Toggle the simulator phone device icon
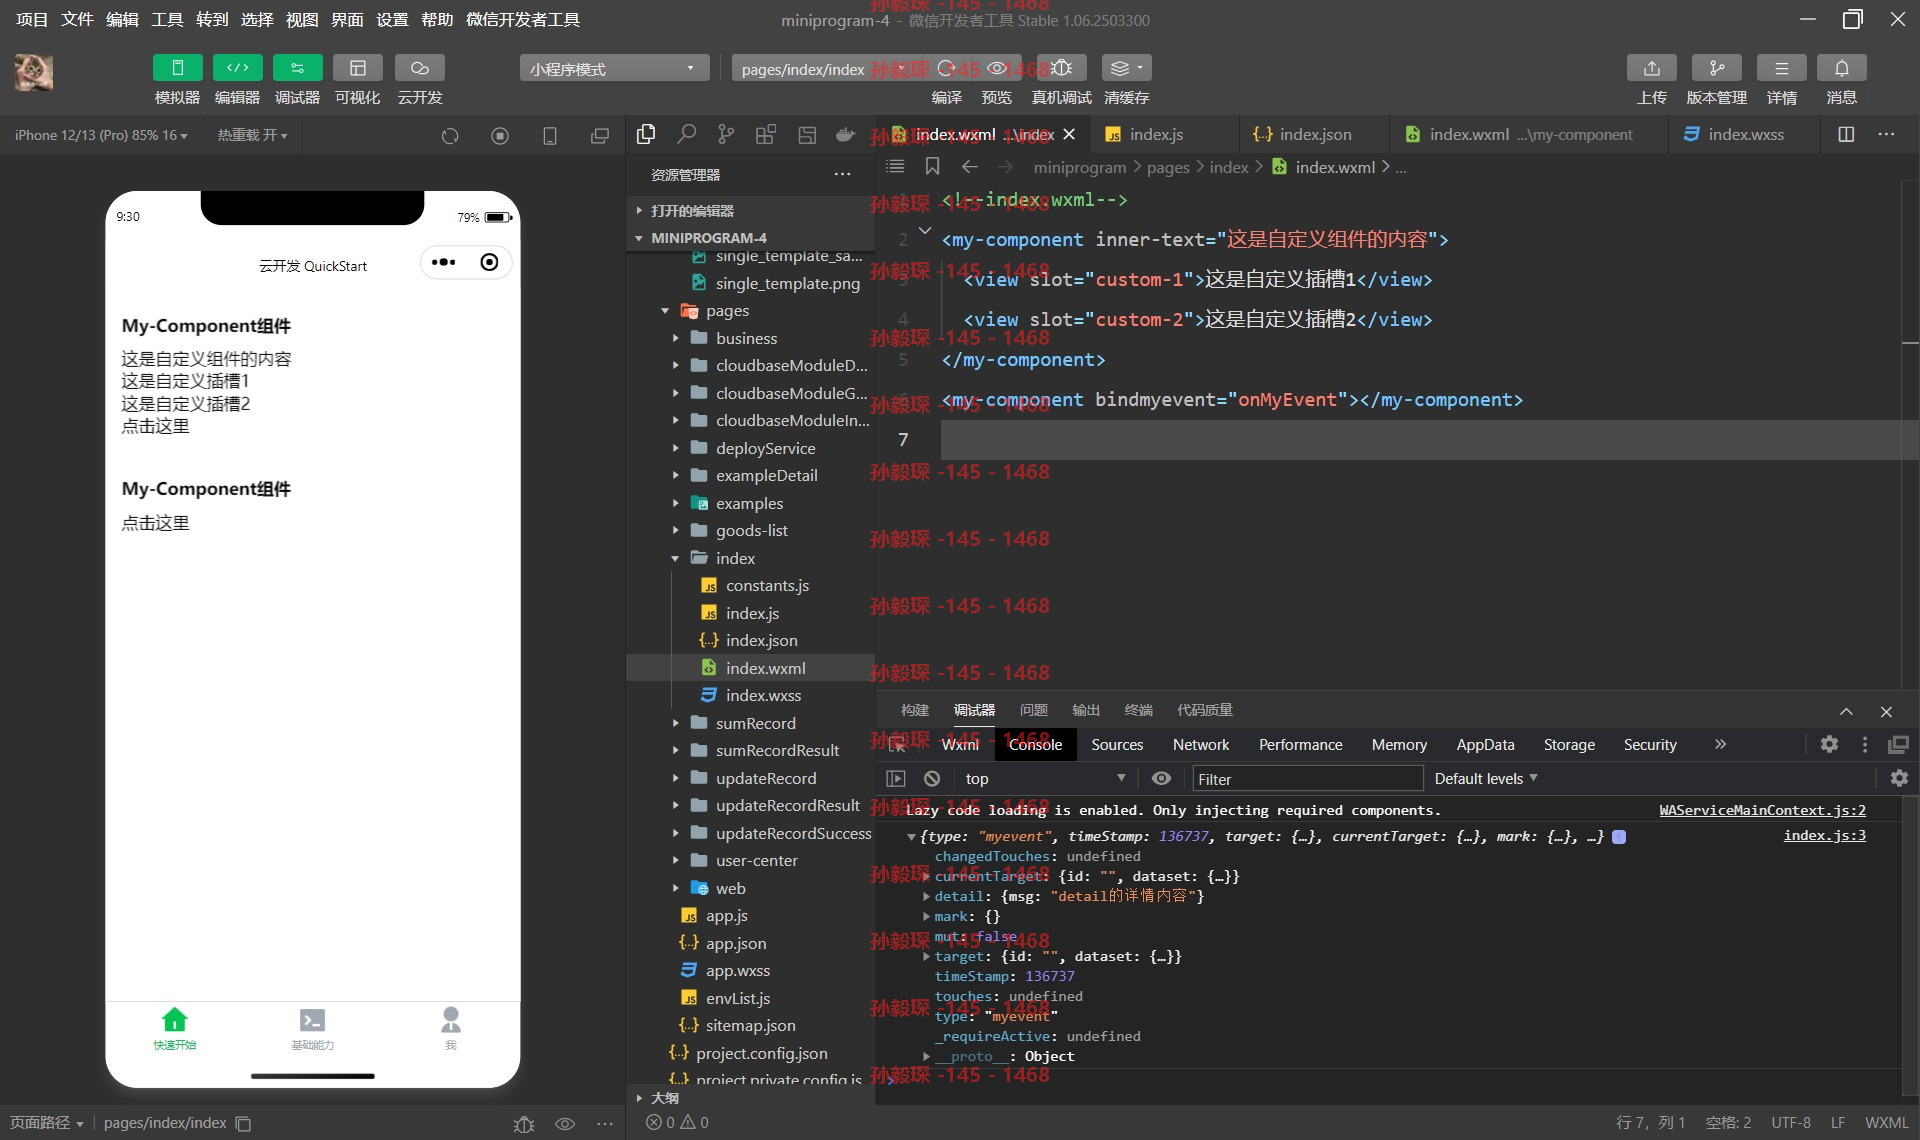The width and height of the screenshot is (1920, 1140). coord(550,135)
